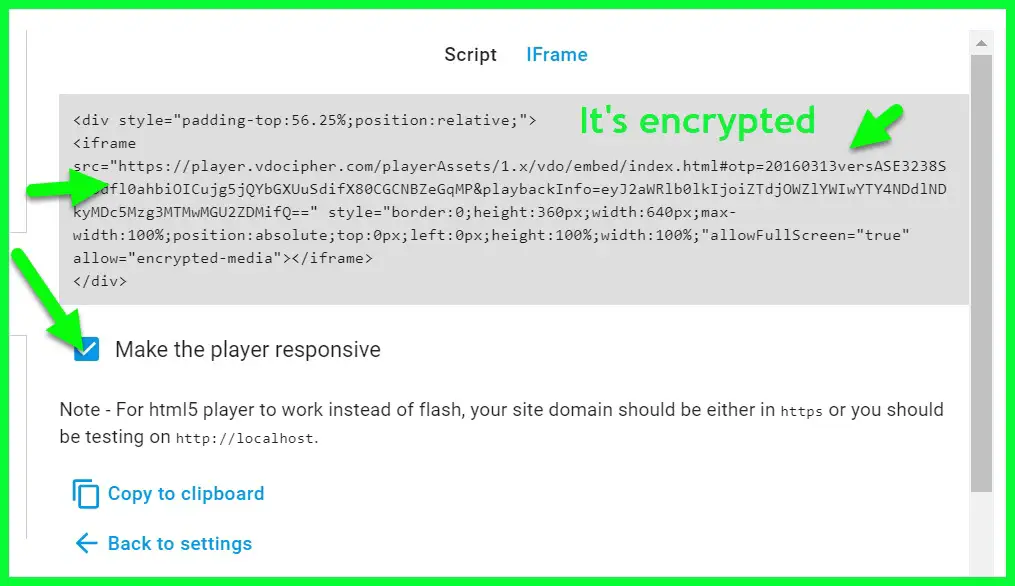1015x586 pixels.
Task: Click the copy to clipboard icon
Action: tap(85, 494)
